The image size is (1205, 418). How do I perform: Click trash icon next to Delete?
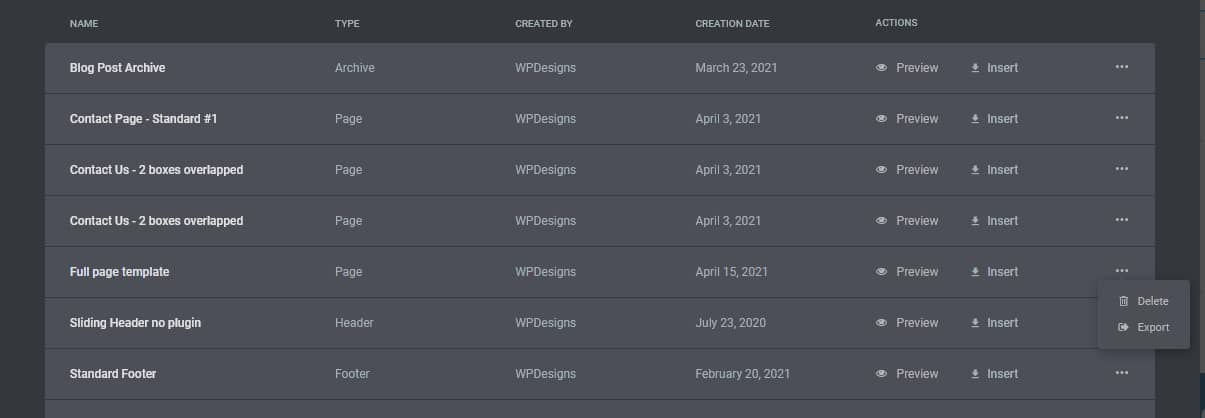pyautogui.click(x=1124, y=301)
